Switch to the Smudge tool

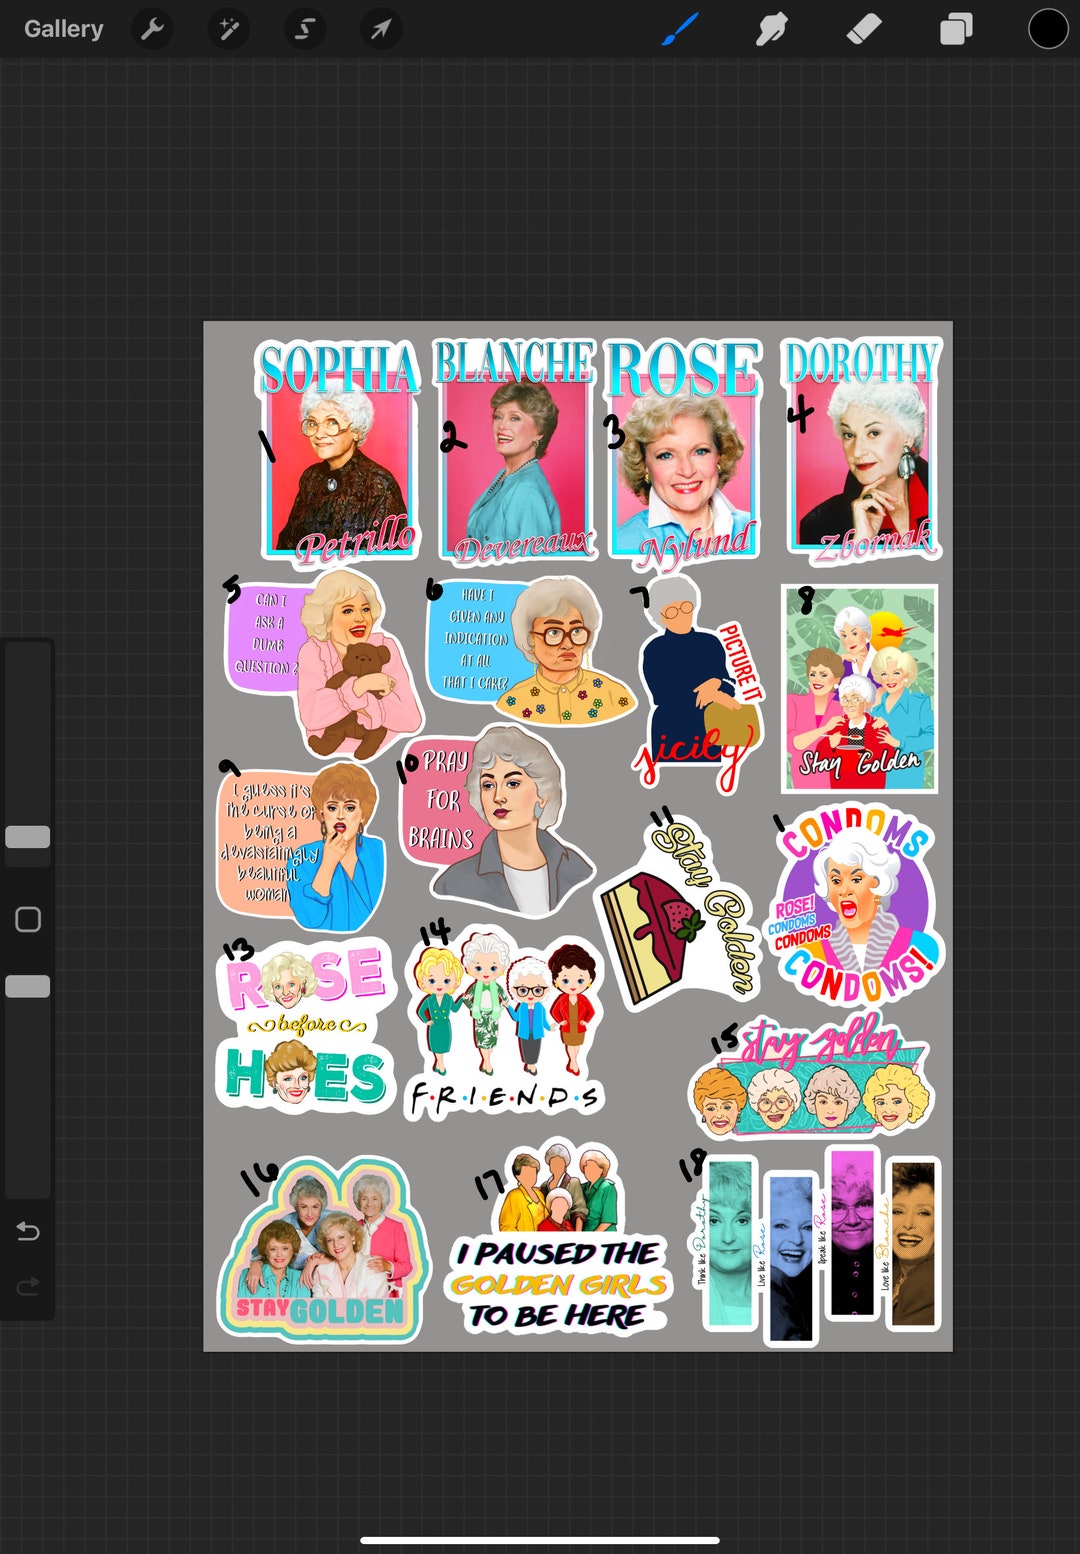pyautogui.click(x=769, y=29)
